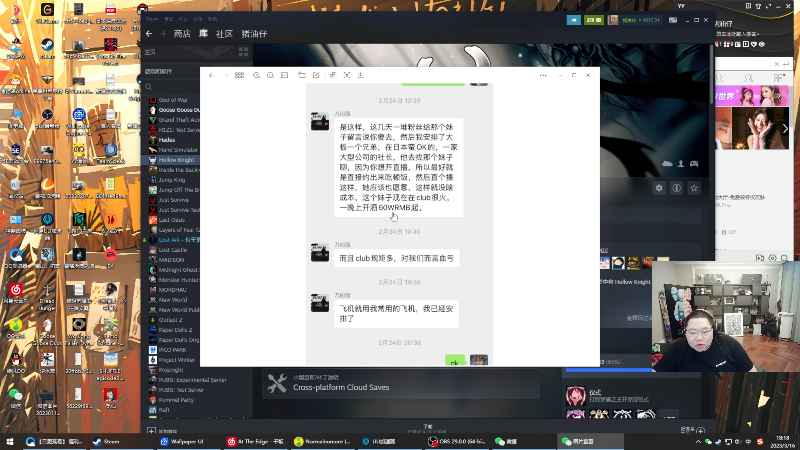Open thumbnail grid view in image viewer

pyautogui.click(x=239, y=75)
